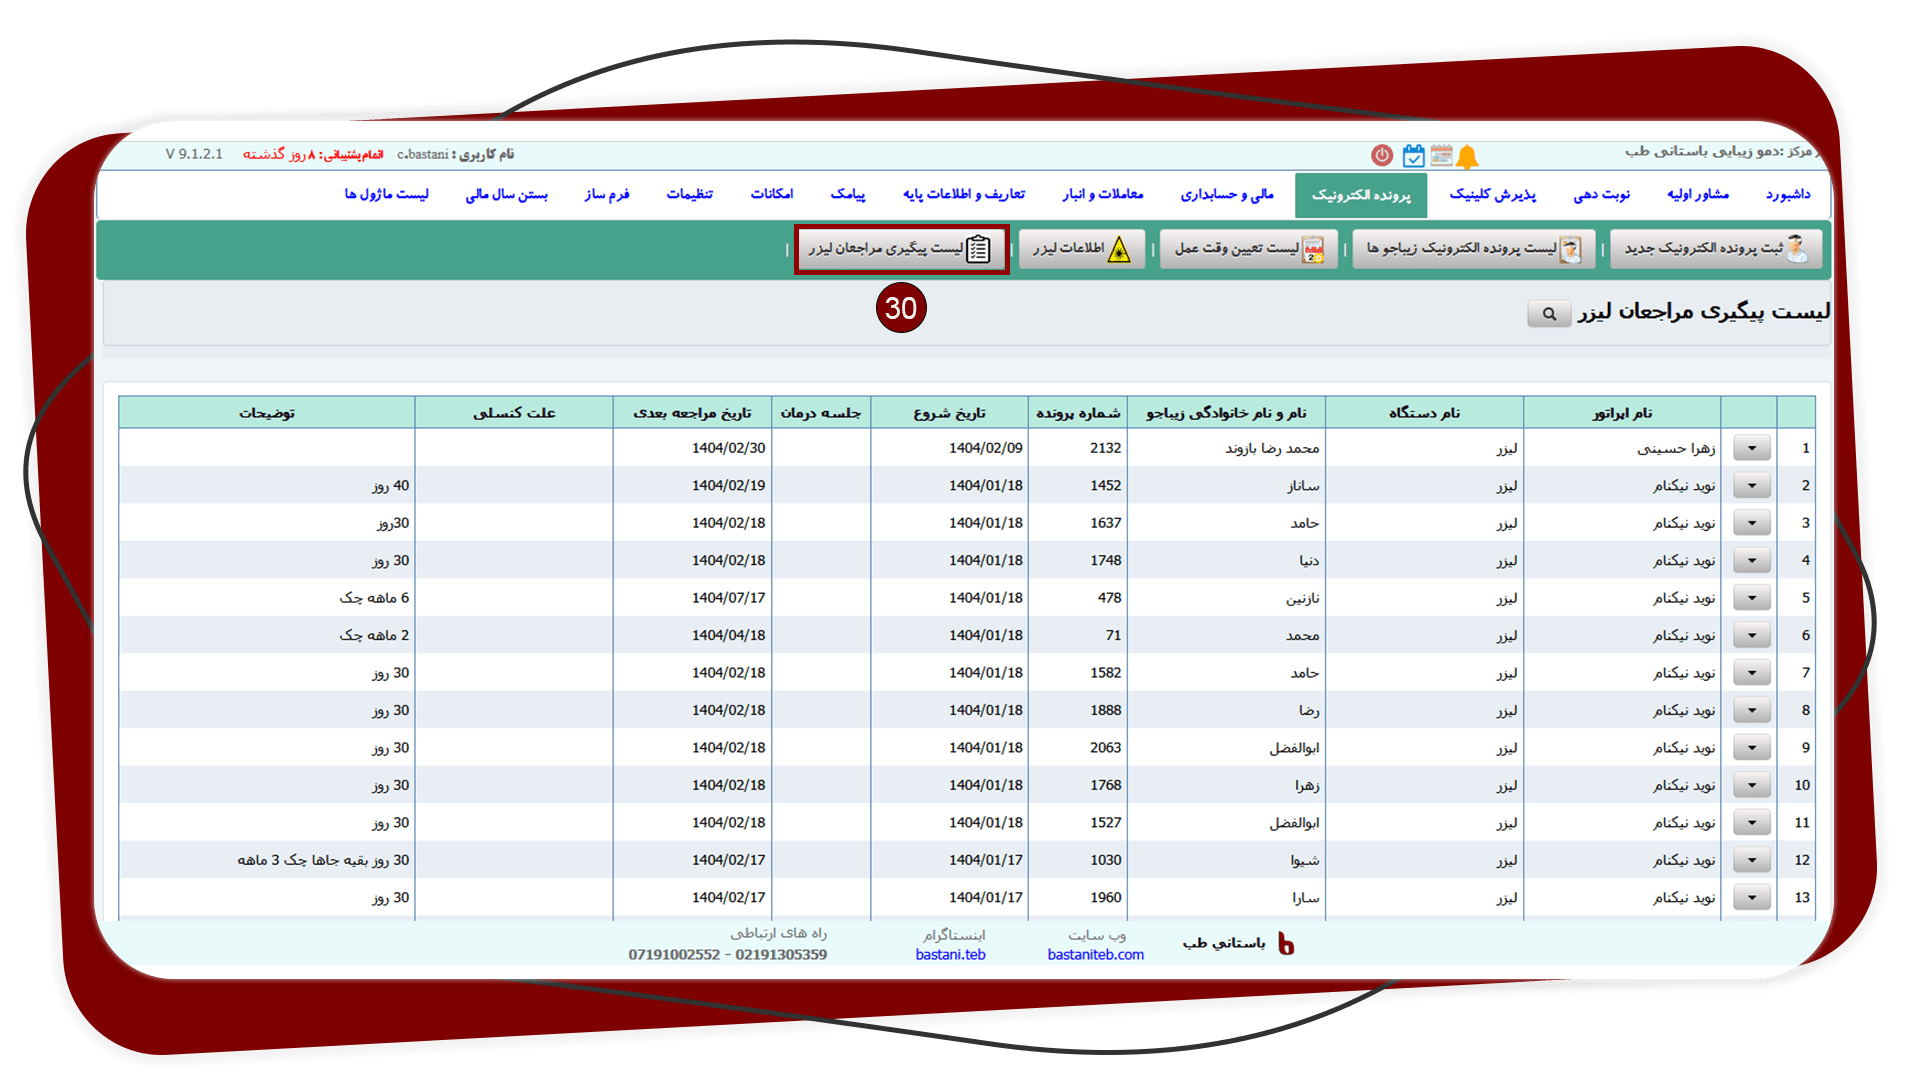Select note 30 روز بقیه جاها چک 3 ماهه
Image resolution: width=1920 pixels, height=1080 pixels.
click(x=323, y=861)
